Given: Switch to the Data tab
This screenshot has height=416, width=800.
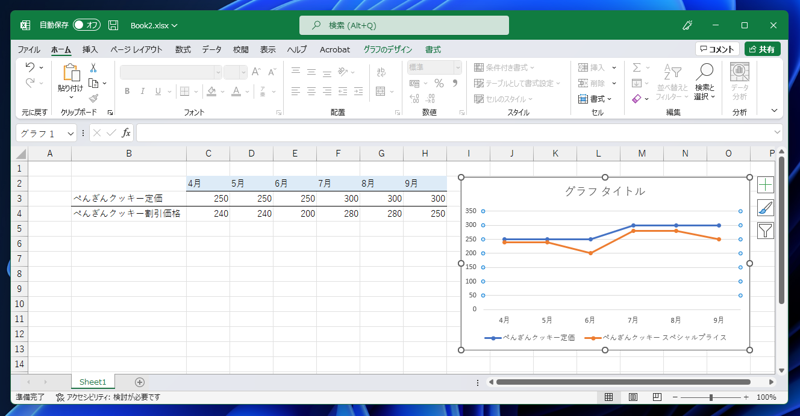Looking at the screenshot, I should click(211, 50).
